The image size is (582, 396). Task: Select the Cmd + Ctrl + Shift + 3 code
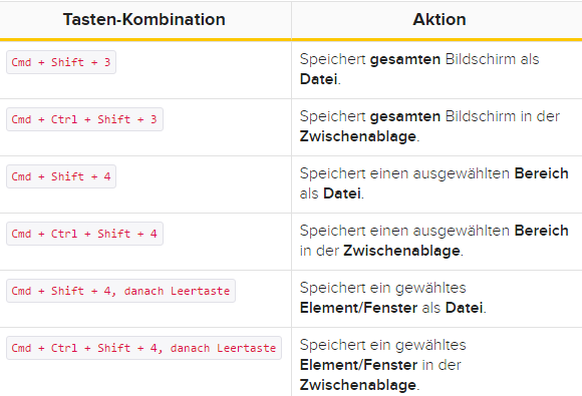pos(85,119)
